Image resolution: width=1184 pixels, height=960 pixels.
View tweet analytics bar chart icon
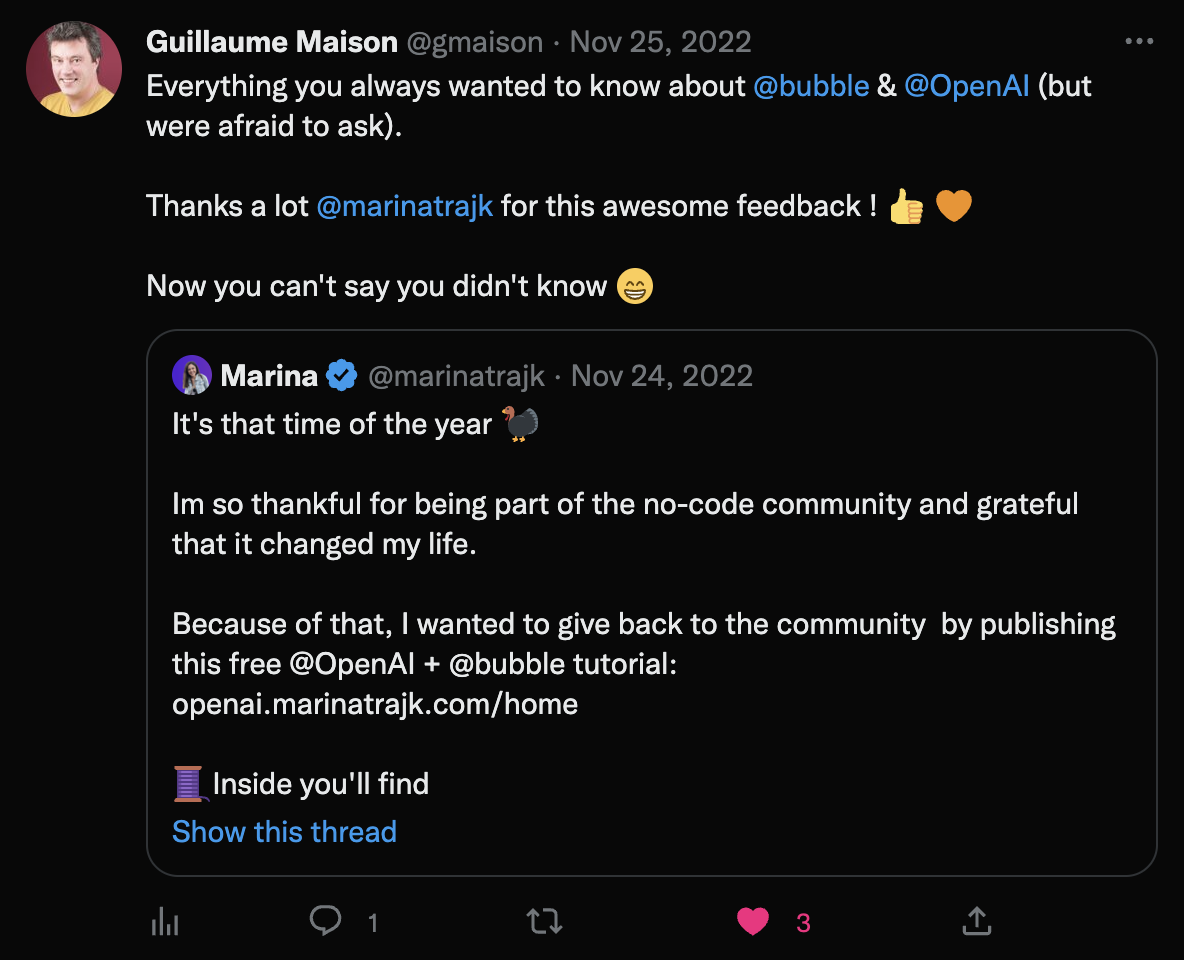[x=164, y=921]
